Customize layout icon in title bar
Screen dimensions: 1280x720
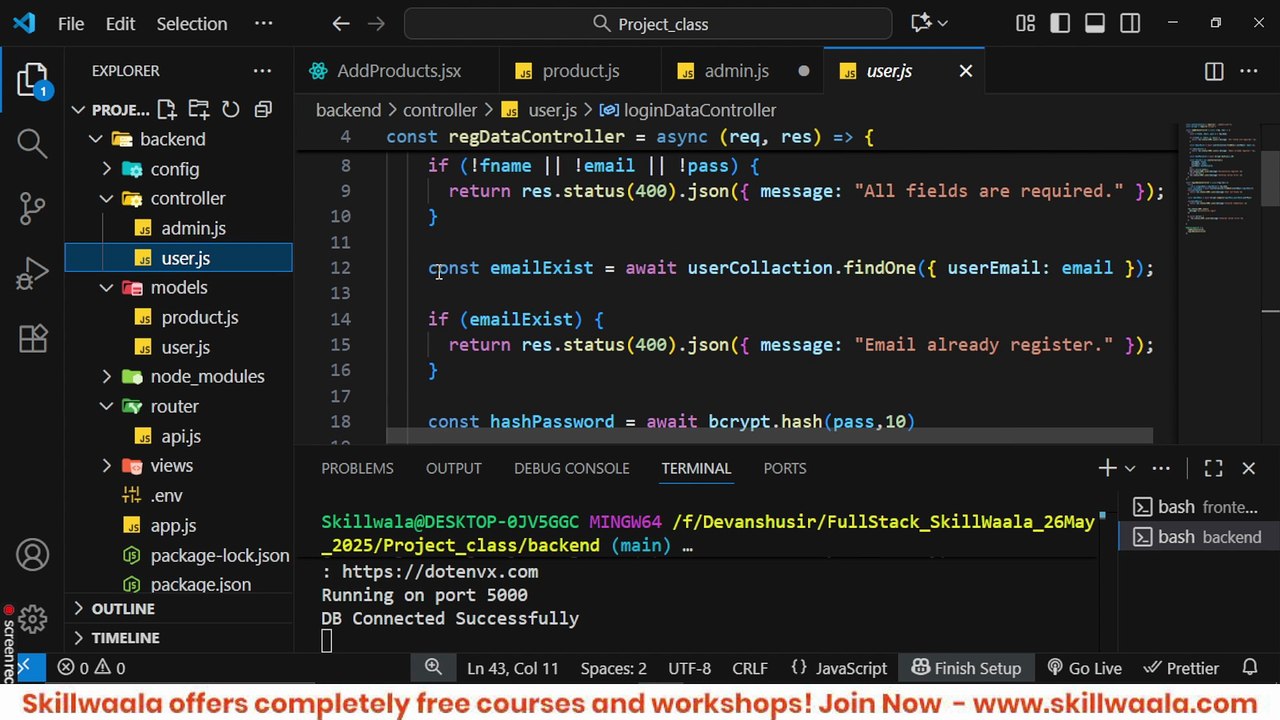coord(1025,23)
